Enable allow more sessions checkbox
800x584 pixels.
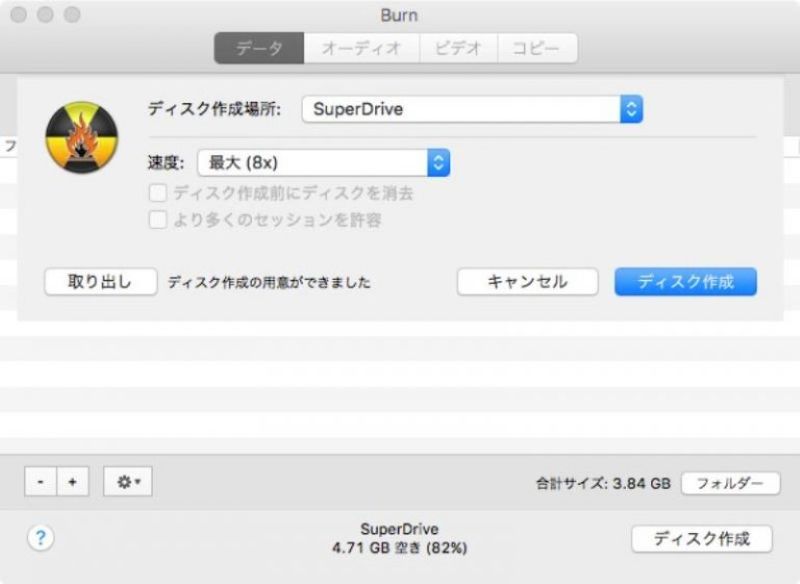click(x=157, y=219)
